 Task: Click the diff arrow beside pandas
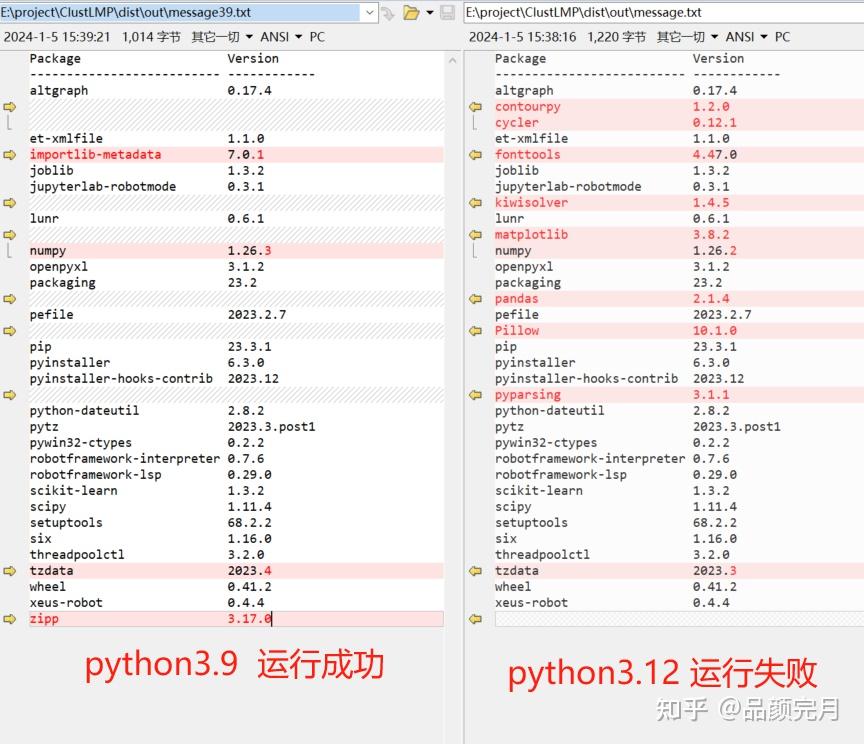point(474,298)
